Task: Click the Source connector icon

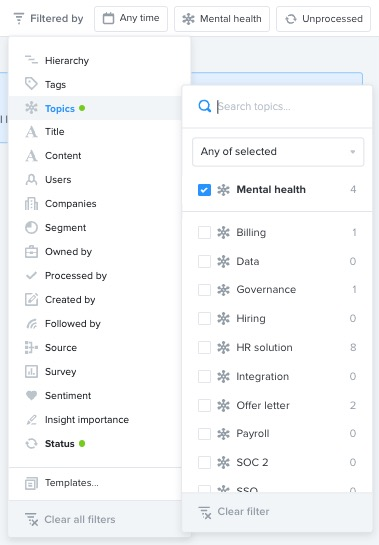Action: pos(31,347)
